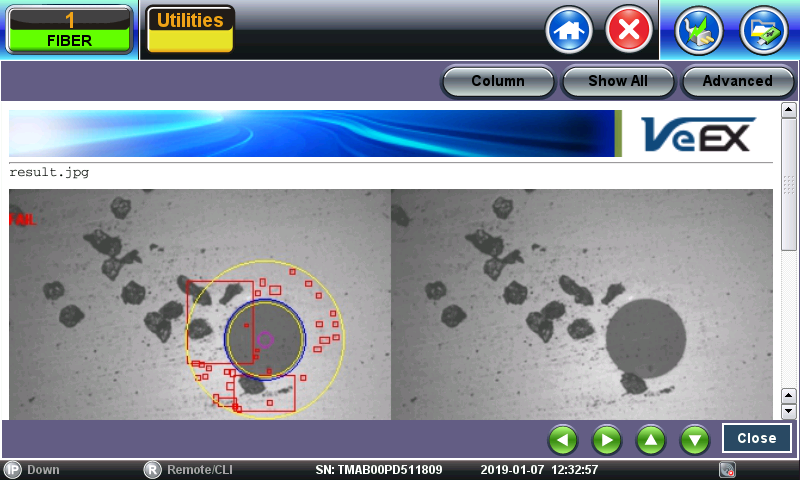Click the analyzed fiber image with overlays
The image size is (800, 480).
199,303
